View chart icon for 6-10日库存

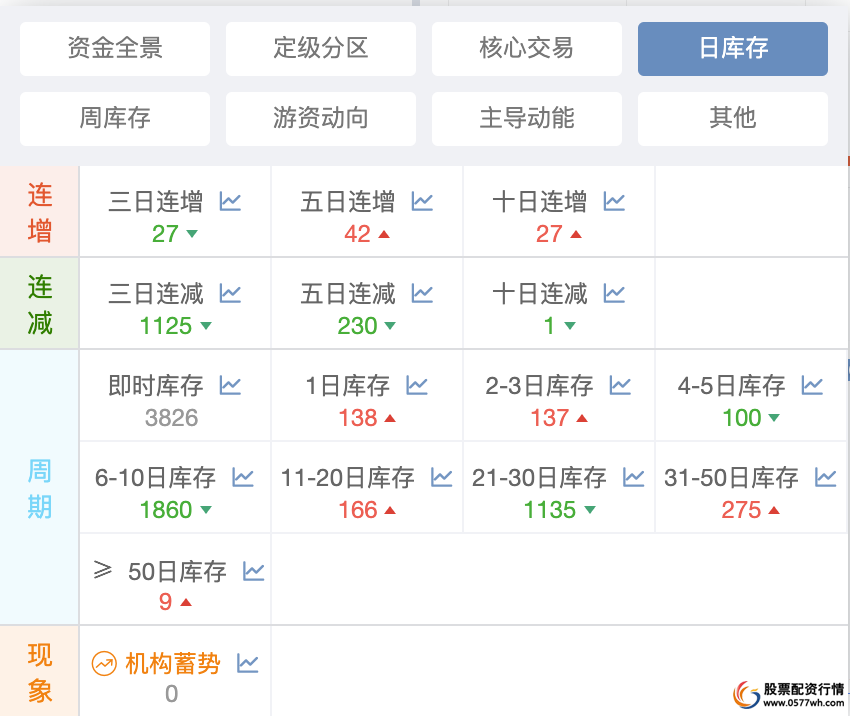coord(243,477)
